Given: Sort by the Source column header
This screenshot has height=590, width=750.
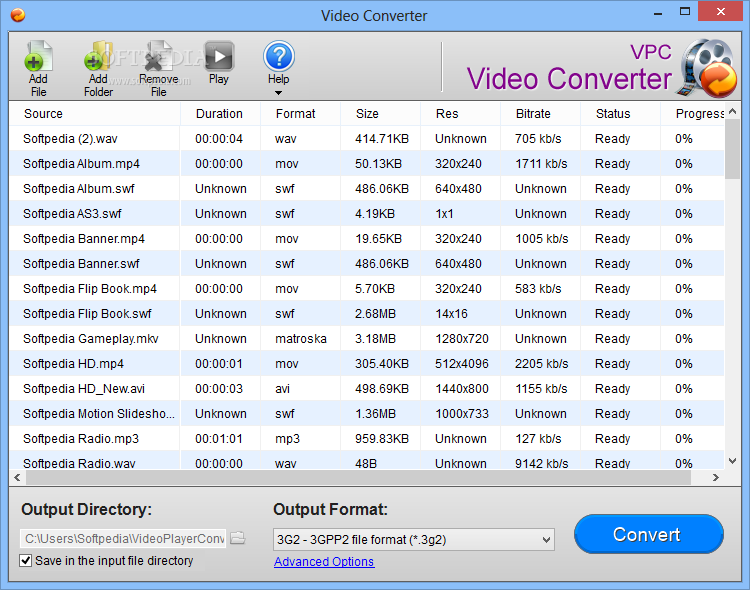Looking at the screenshot, I should coord(95,113).
